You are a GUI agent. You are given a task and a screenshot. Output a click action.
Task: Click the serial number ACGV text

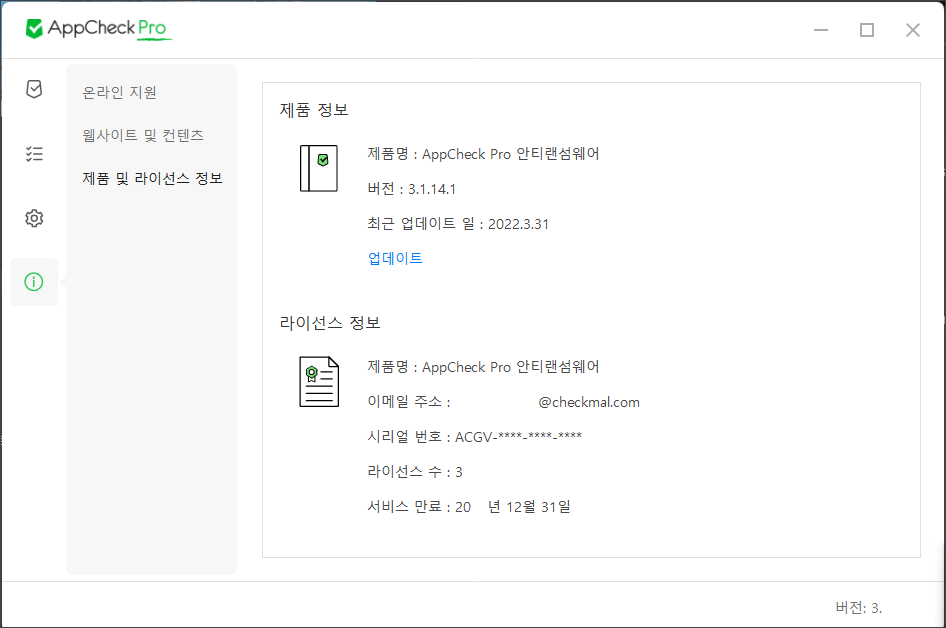[518, 437]
